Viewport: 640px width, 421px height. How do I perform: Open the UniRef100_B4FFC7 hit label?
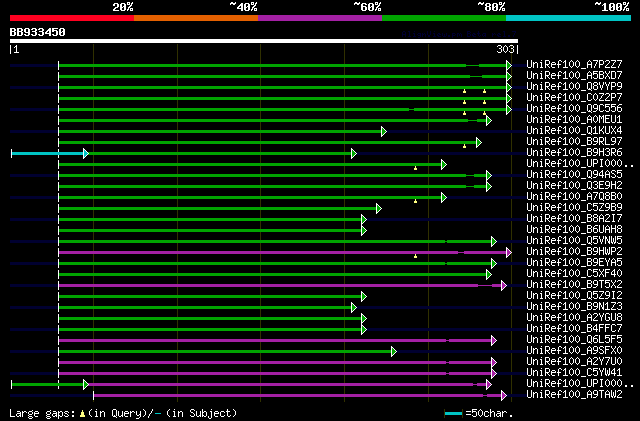574,329
